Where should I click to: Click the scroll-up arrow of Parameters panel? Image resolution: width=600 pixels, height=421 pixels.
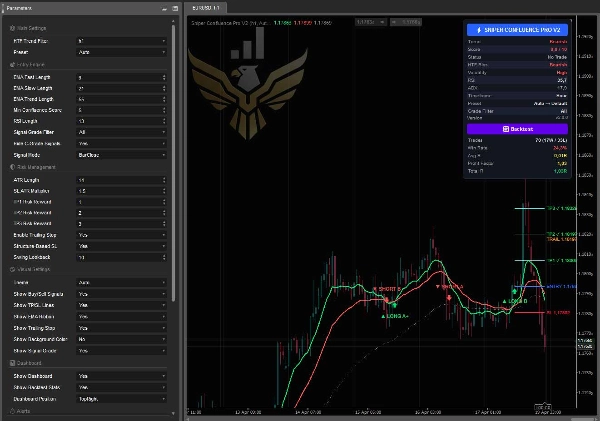click(x=173, y=21)
